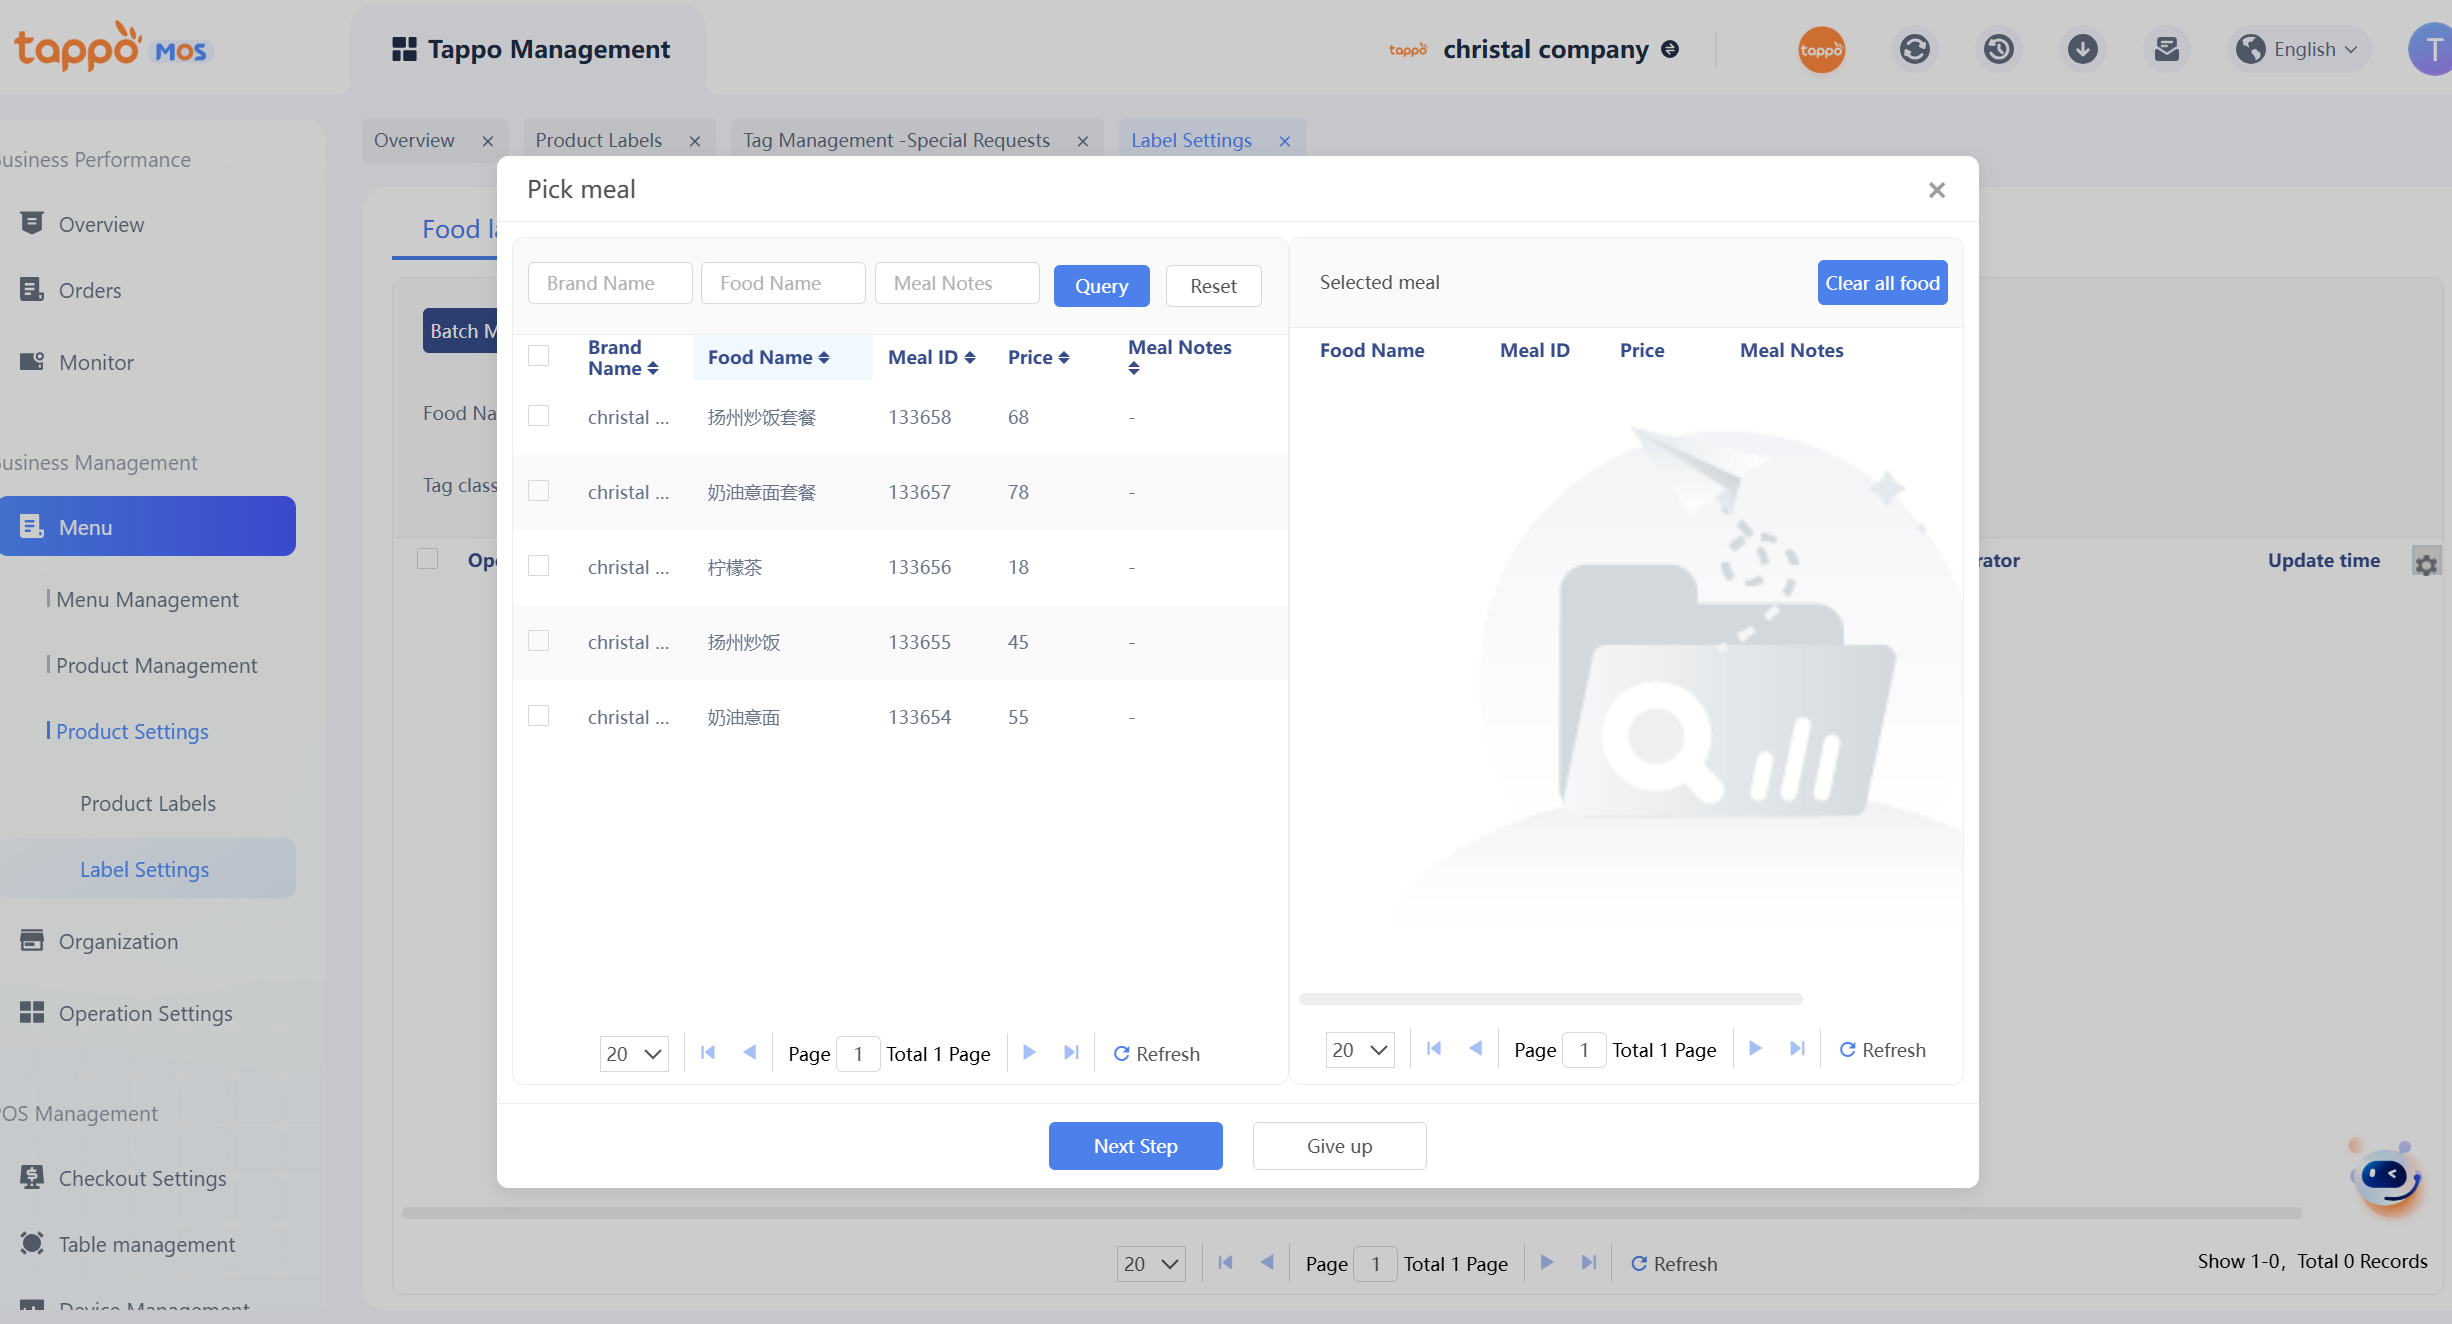This screenshot has width=2452, height=1324.
Task: Open the history clock icon in header
Action: click(1998, 49)
